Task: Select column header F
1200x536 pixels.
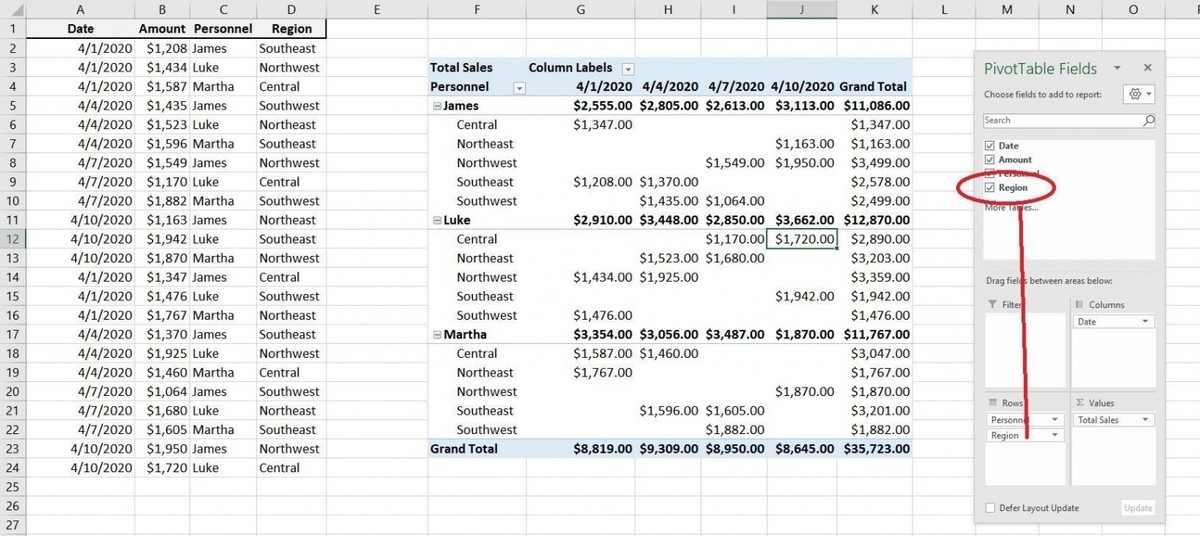Action: click(x=477, y=9)
